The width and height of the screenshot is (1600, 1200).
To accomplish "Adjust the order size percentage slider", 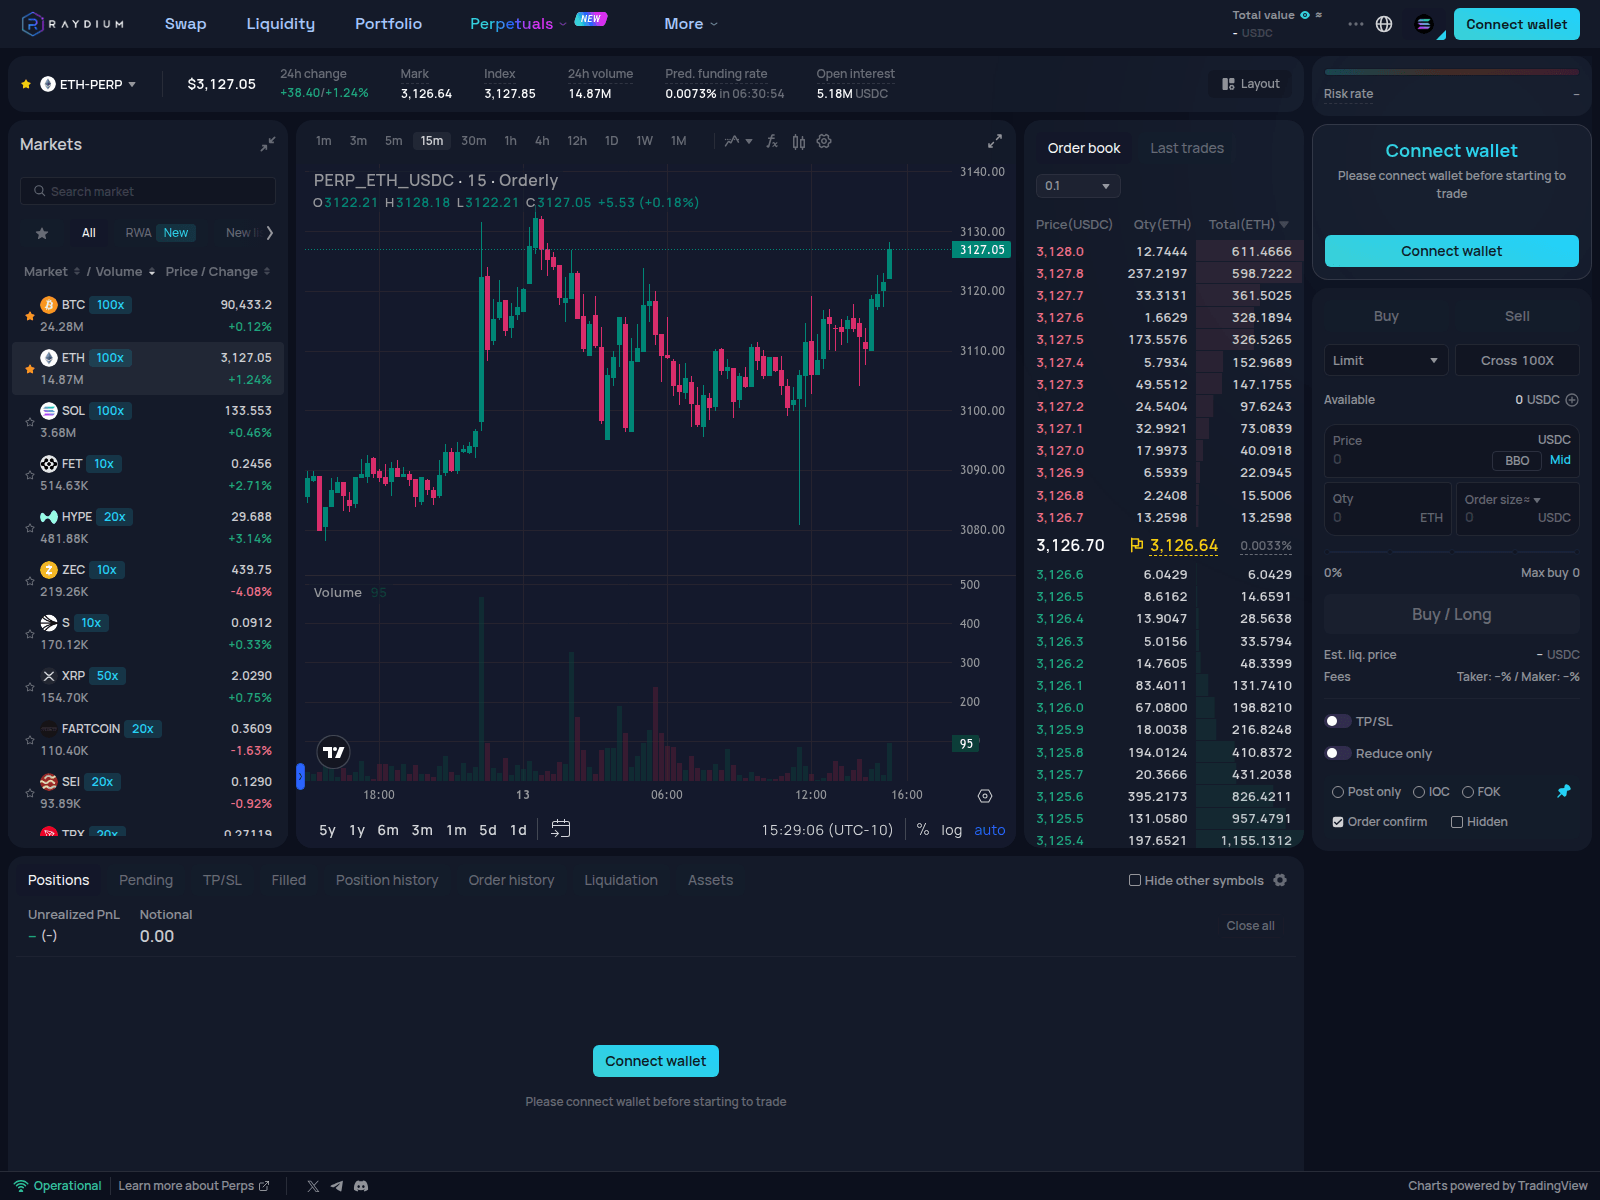I will pos(1452,552).
